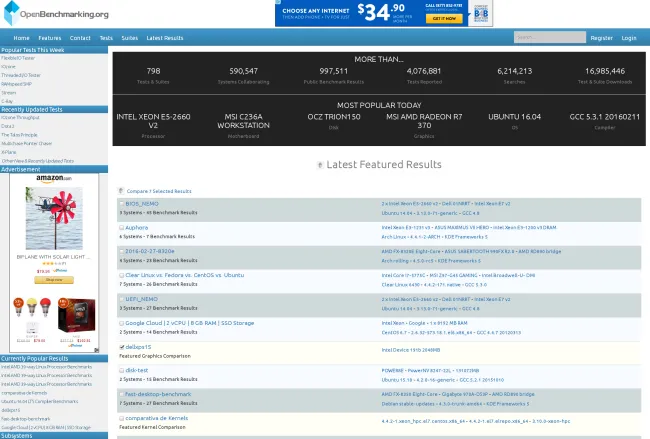Click the AdChoices corner icon in the Amazon ad
The height and width of the screenshot is (439, 650).
pos(96,350)
